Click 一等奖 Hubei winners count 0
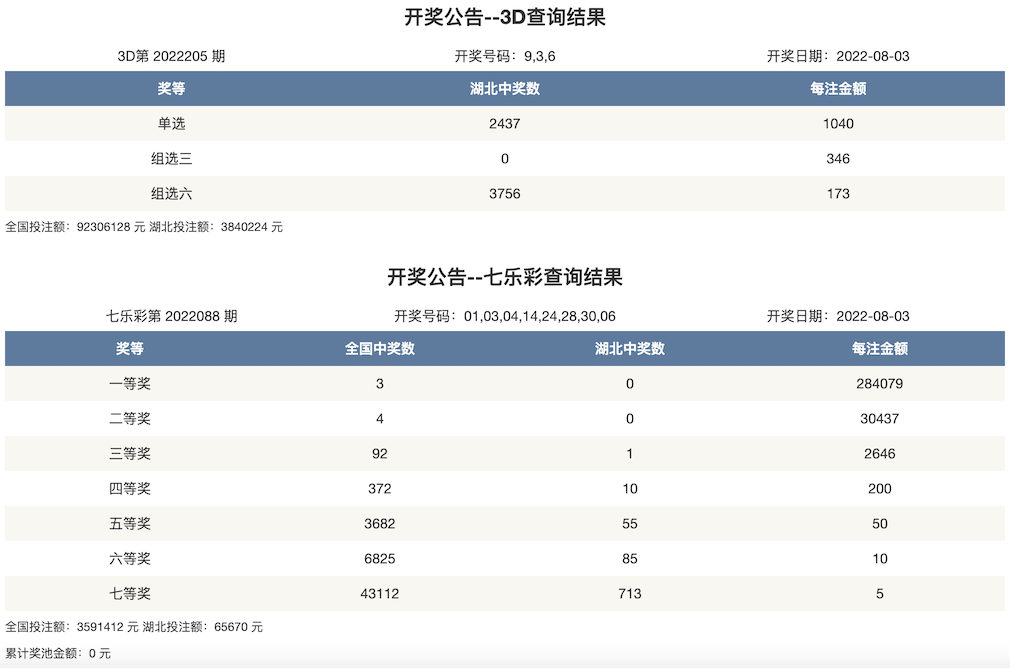The width and height of the screenshot is (1010, 668). (629, 384)
